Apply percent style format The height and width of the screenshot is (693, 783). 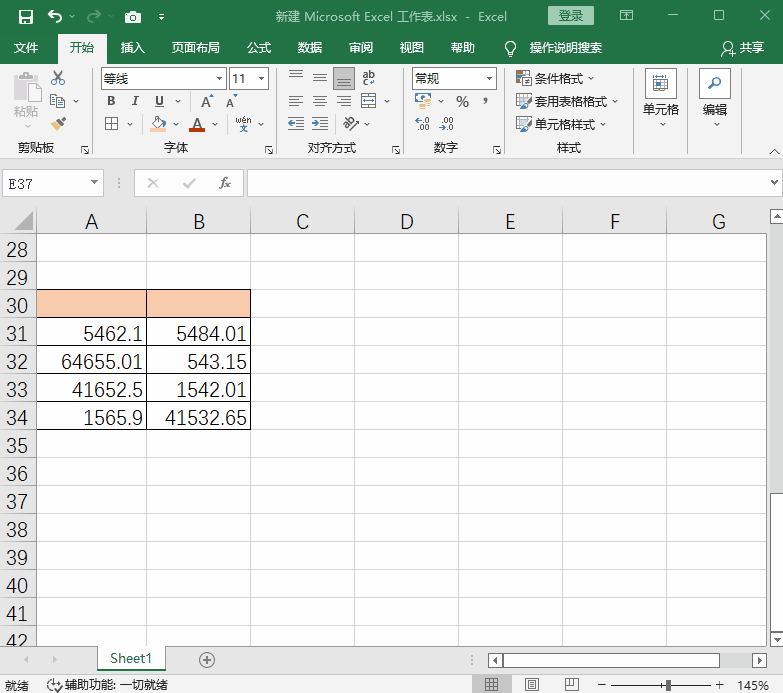tap(462, 101)
